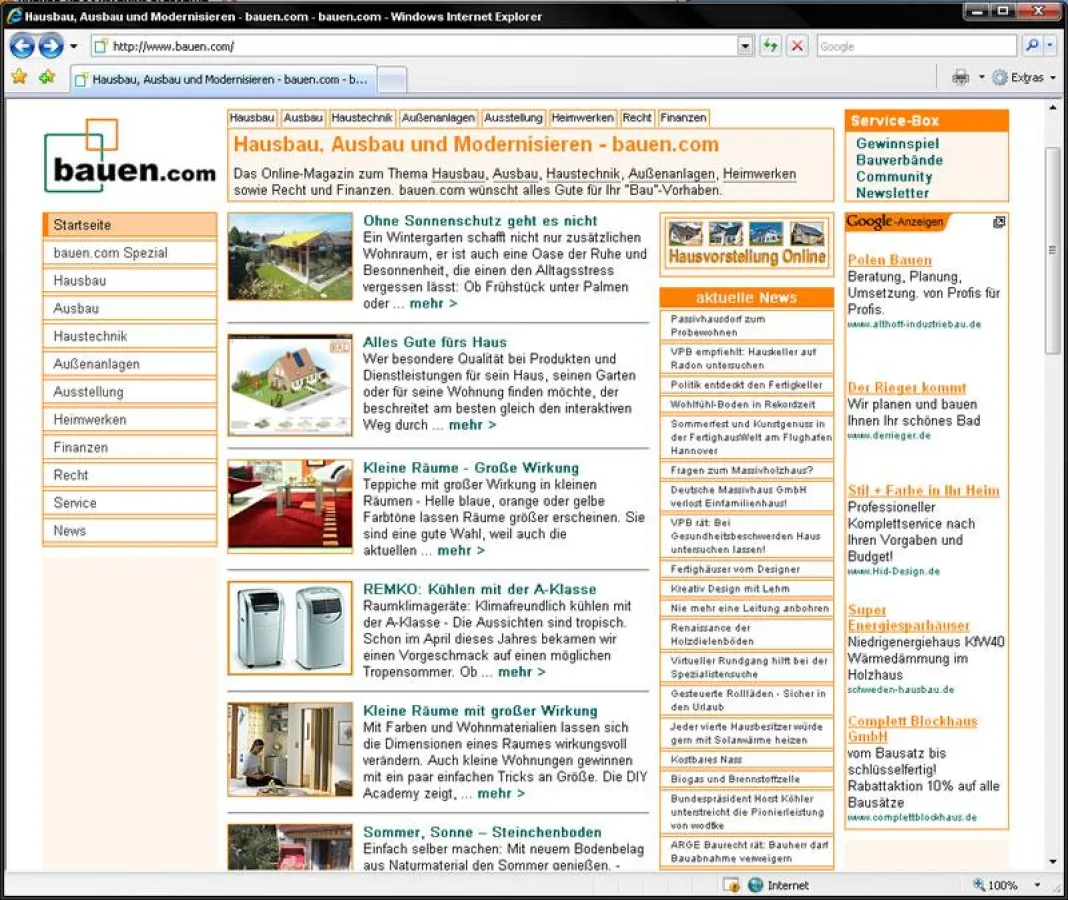Viewport: 1068px width, 900px height.
Task: Open Favorites Center via the star icon
Action: pos(19,77)
